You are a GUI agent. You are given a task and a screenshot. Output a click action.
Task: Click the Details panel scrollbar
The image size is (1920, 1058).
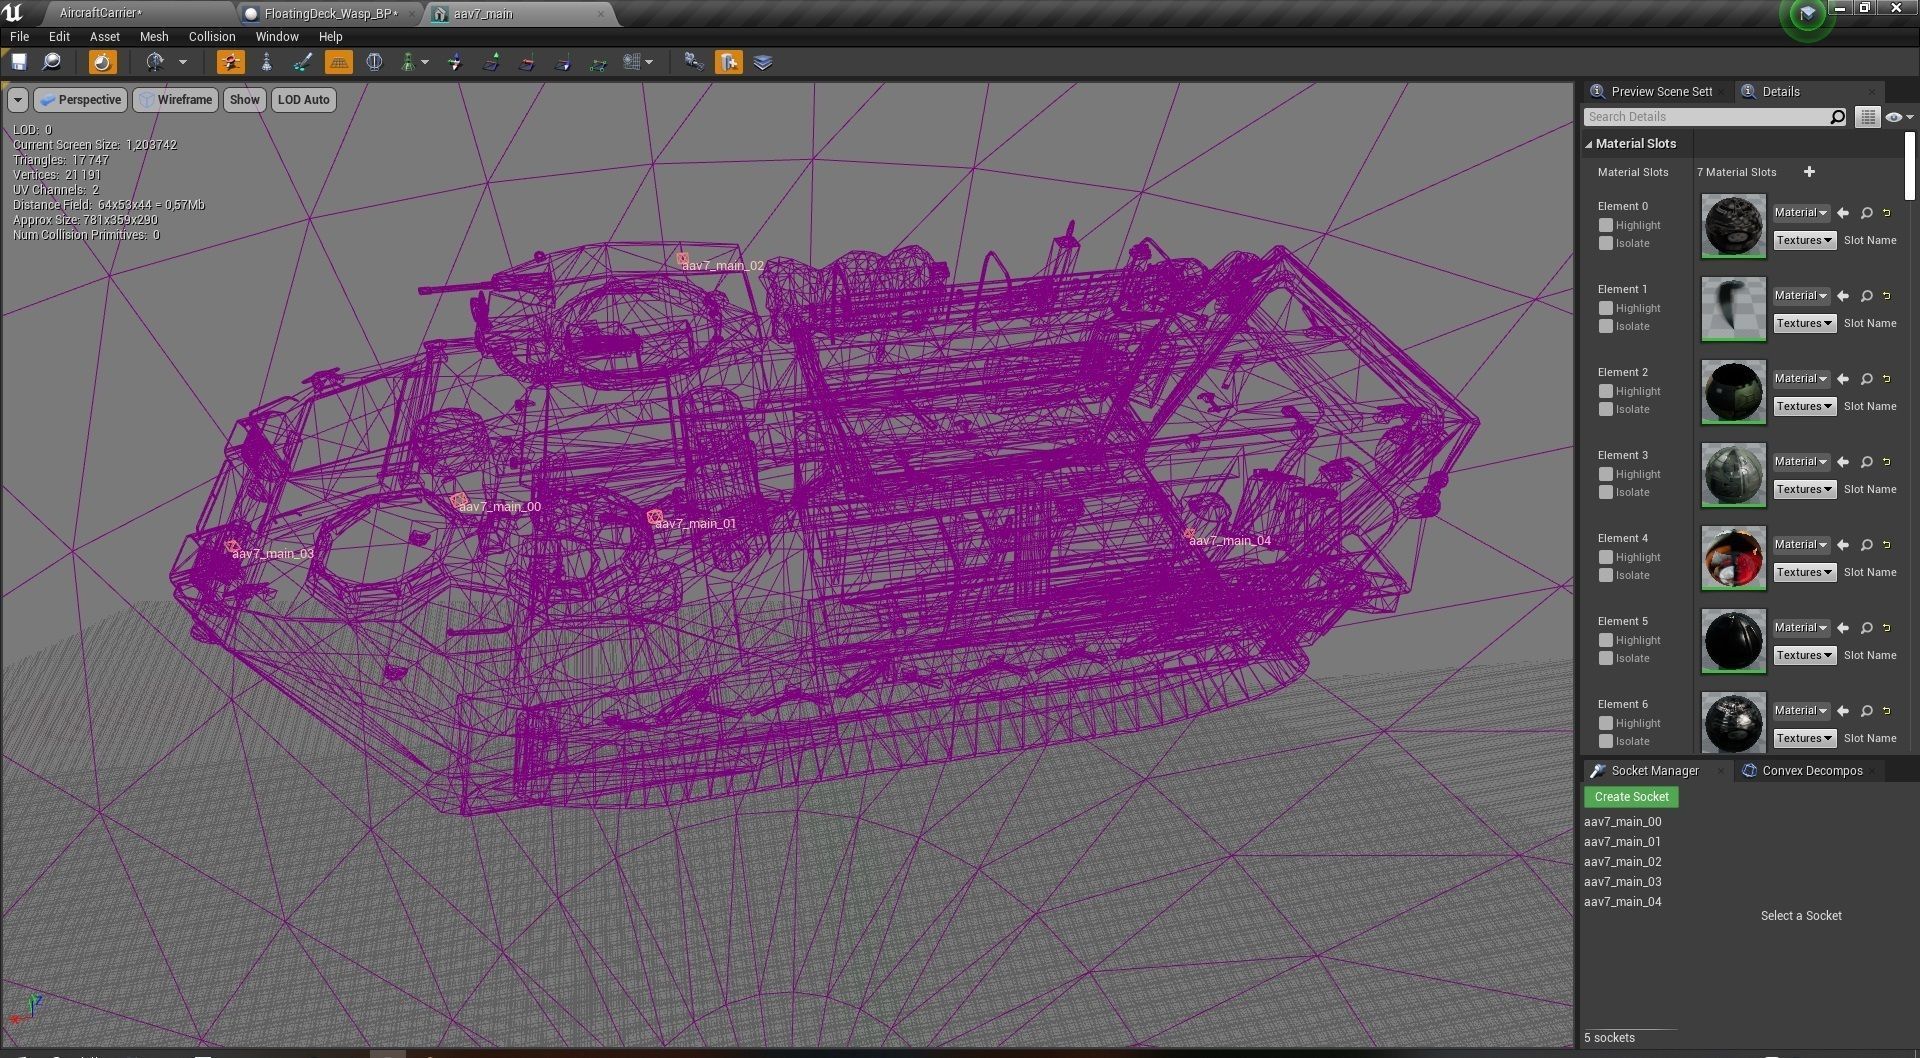pyautogui.click(x=1910, y=166)
